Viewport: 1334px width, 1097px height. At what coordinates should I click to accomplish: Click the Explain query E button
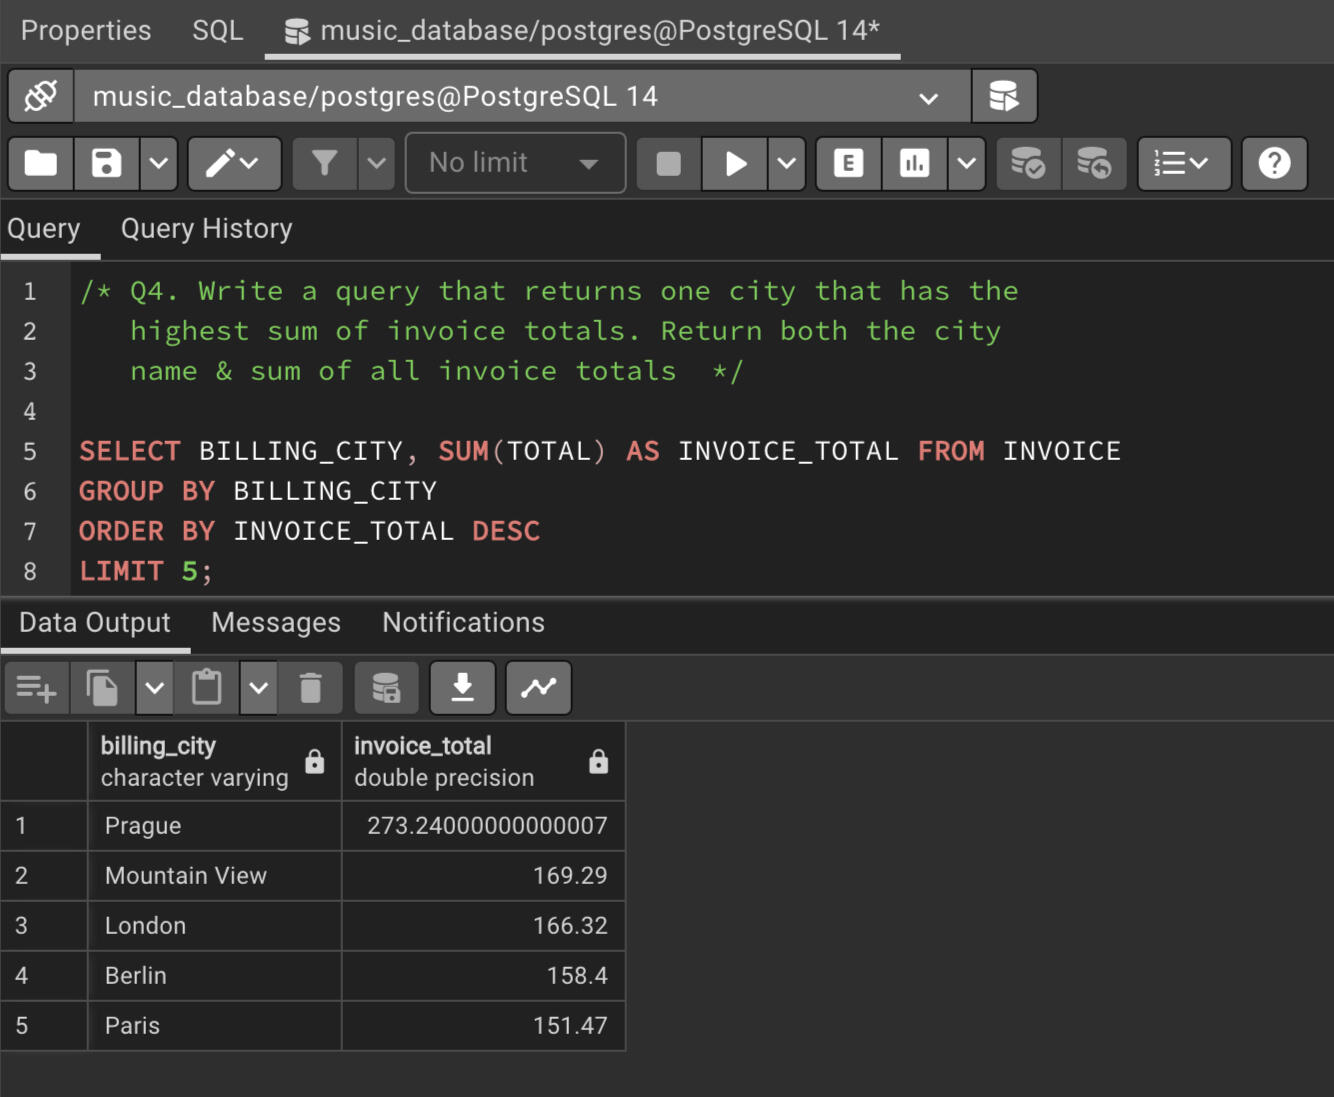point(848,164)
